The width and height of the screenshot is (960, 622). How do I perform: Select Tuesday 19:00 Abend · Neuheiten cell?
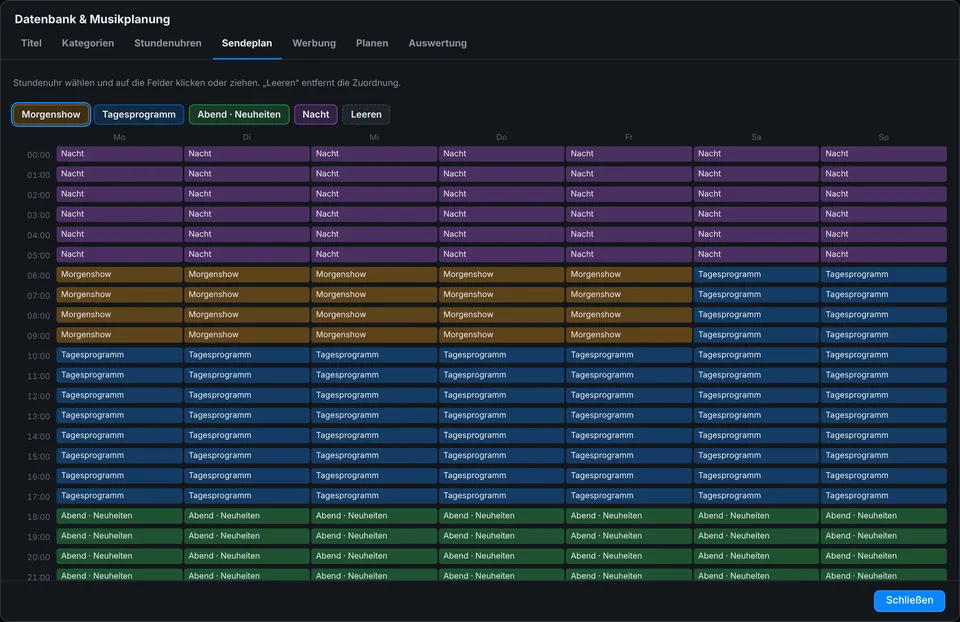point(247,536)
